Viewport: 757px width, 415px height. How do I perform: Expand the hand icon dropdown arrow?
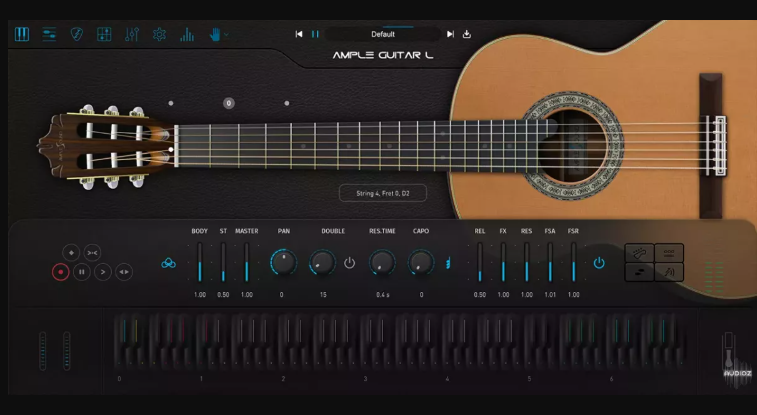[227, 34]
